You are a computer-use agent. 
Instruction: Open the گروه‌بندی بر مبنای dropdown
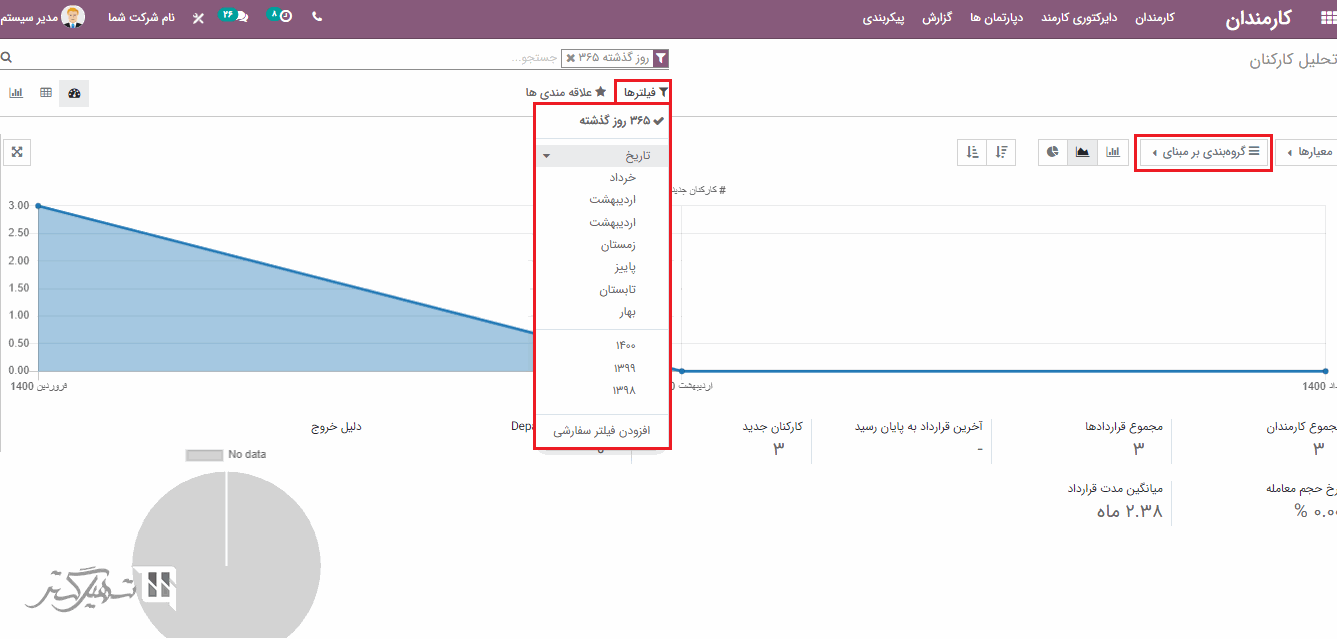[x=1203, y=152]
